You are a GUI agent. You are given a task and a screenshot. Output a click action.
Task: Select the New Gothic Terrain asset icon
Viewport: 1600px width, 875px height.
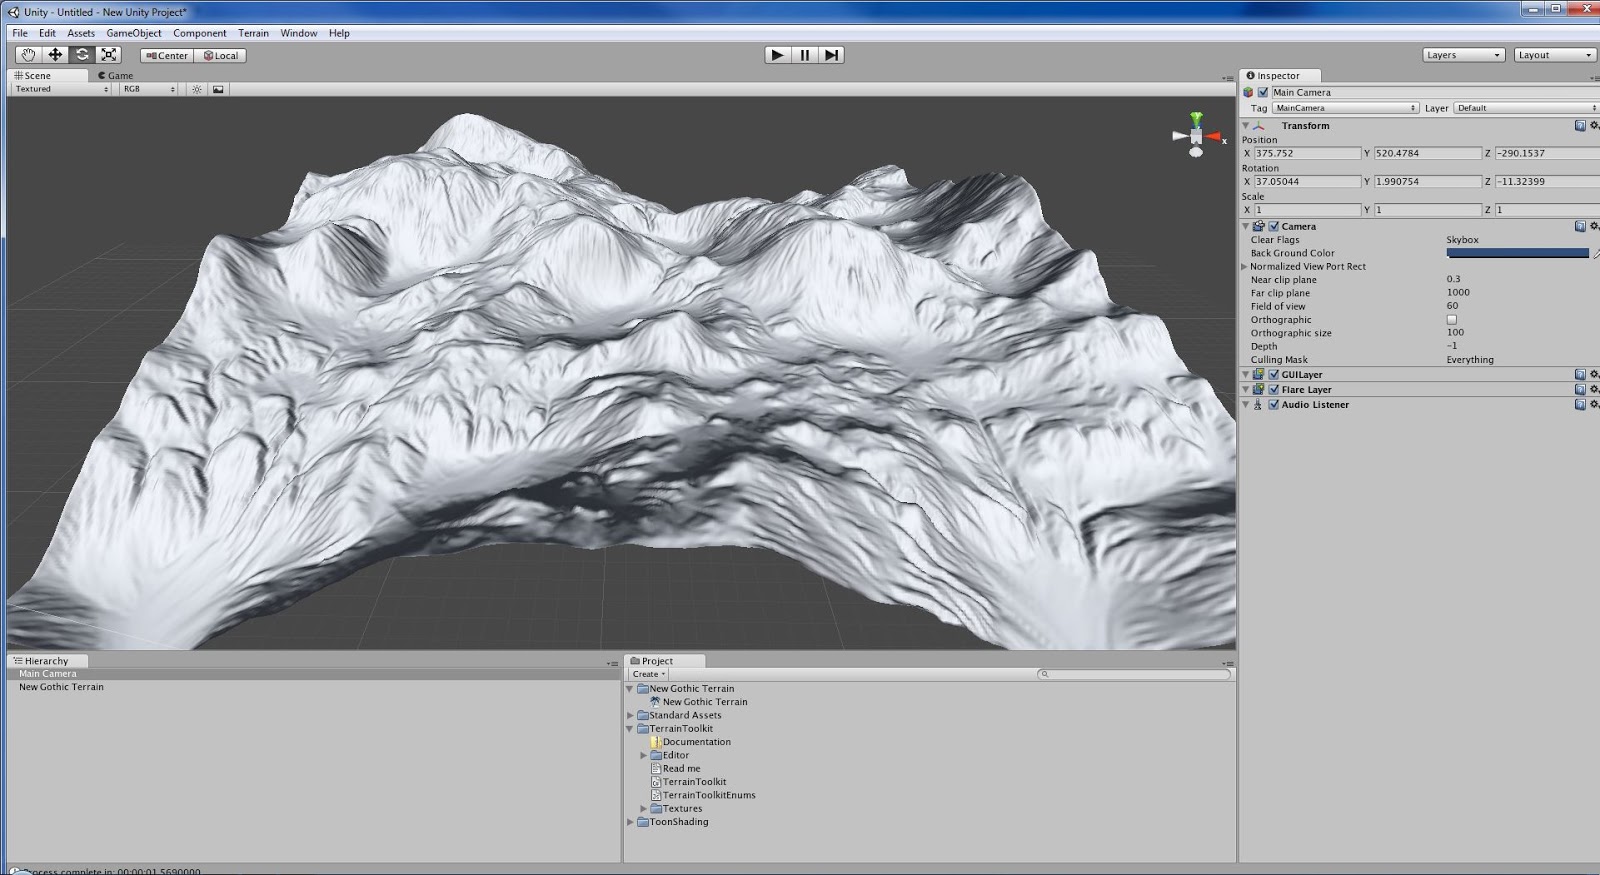point(655,702)
